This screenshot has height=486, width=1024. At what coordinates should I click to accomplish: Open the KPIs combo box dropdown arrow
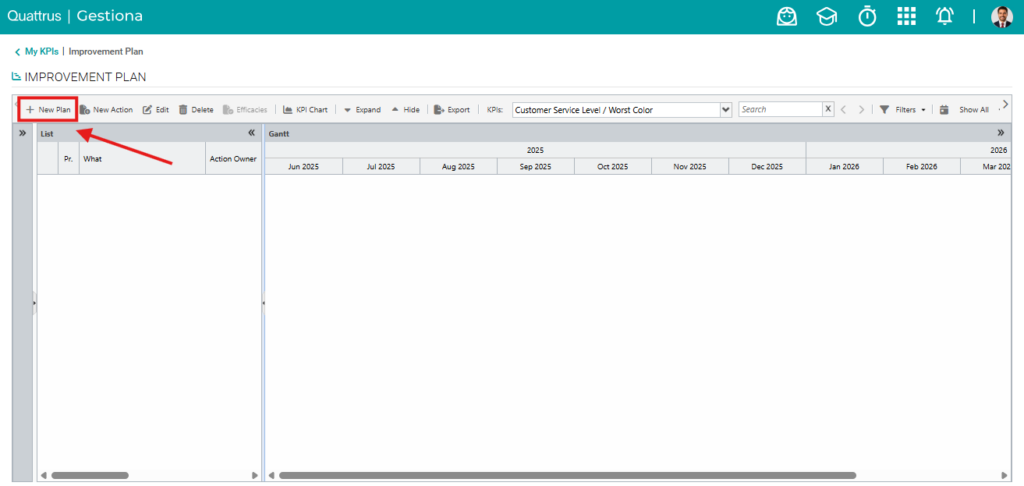click(x=726, y=110)
